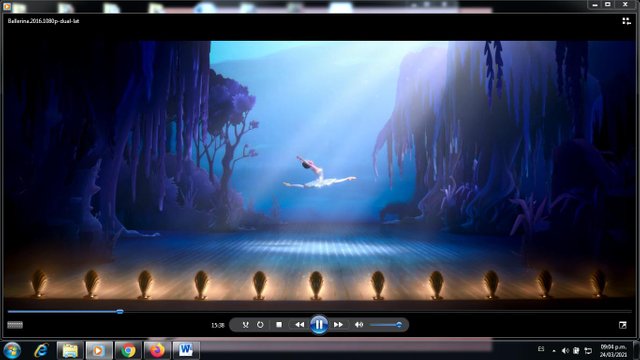
Task: Click the gripper at lower-left of player
Action: pyautogui.click(x=15, y=325)
